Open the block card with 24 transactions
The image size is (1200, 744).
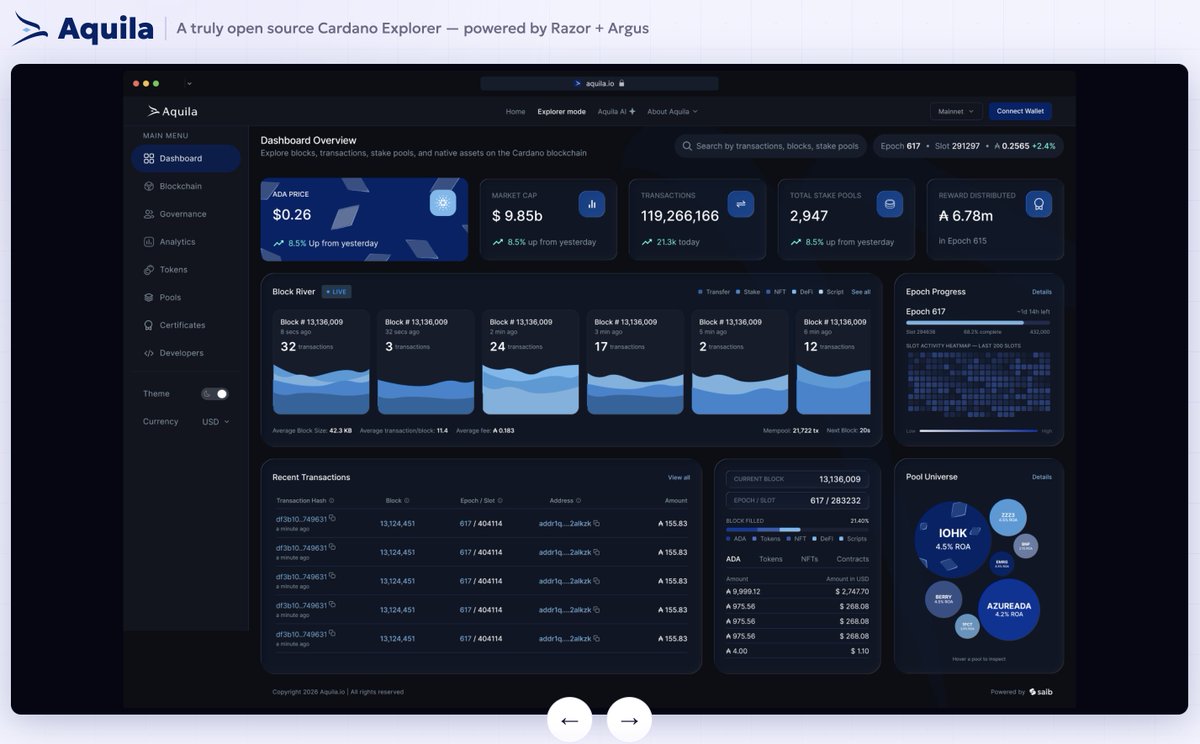pyautogui.click(x=530, y=362)
